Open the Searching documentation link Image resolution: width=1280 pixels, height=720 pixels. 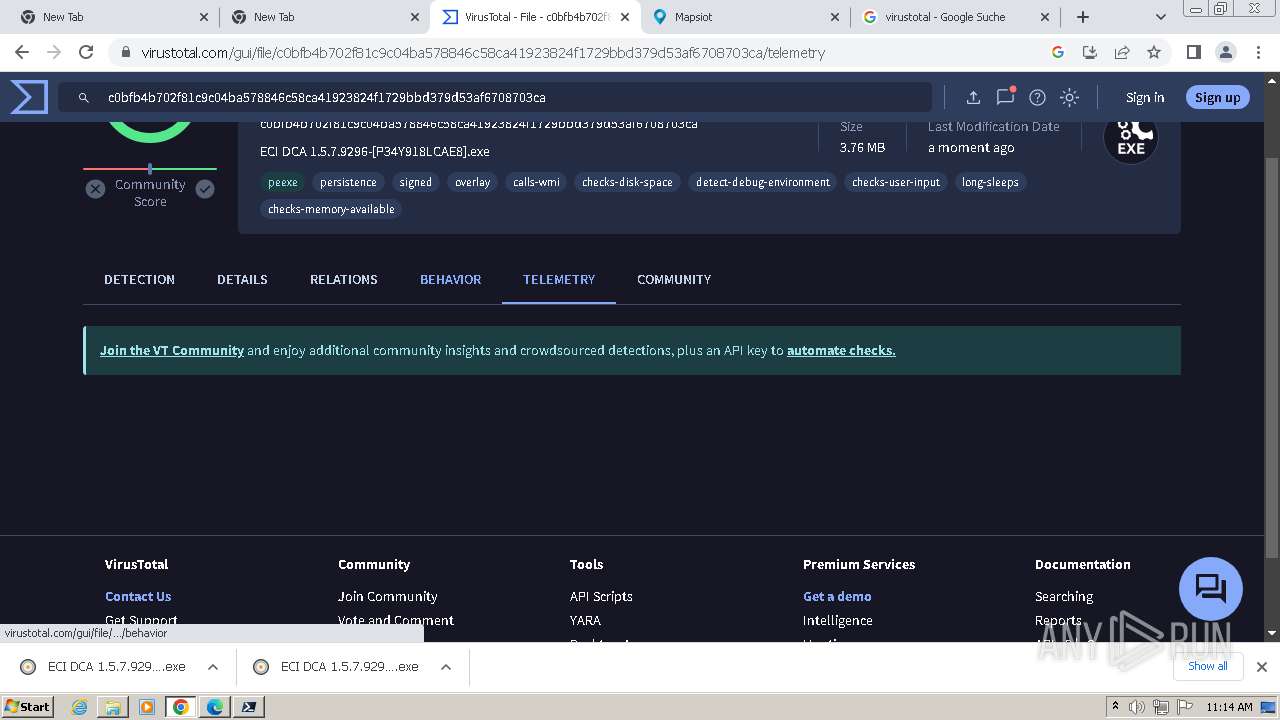[1064, 596]
